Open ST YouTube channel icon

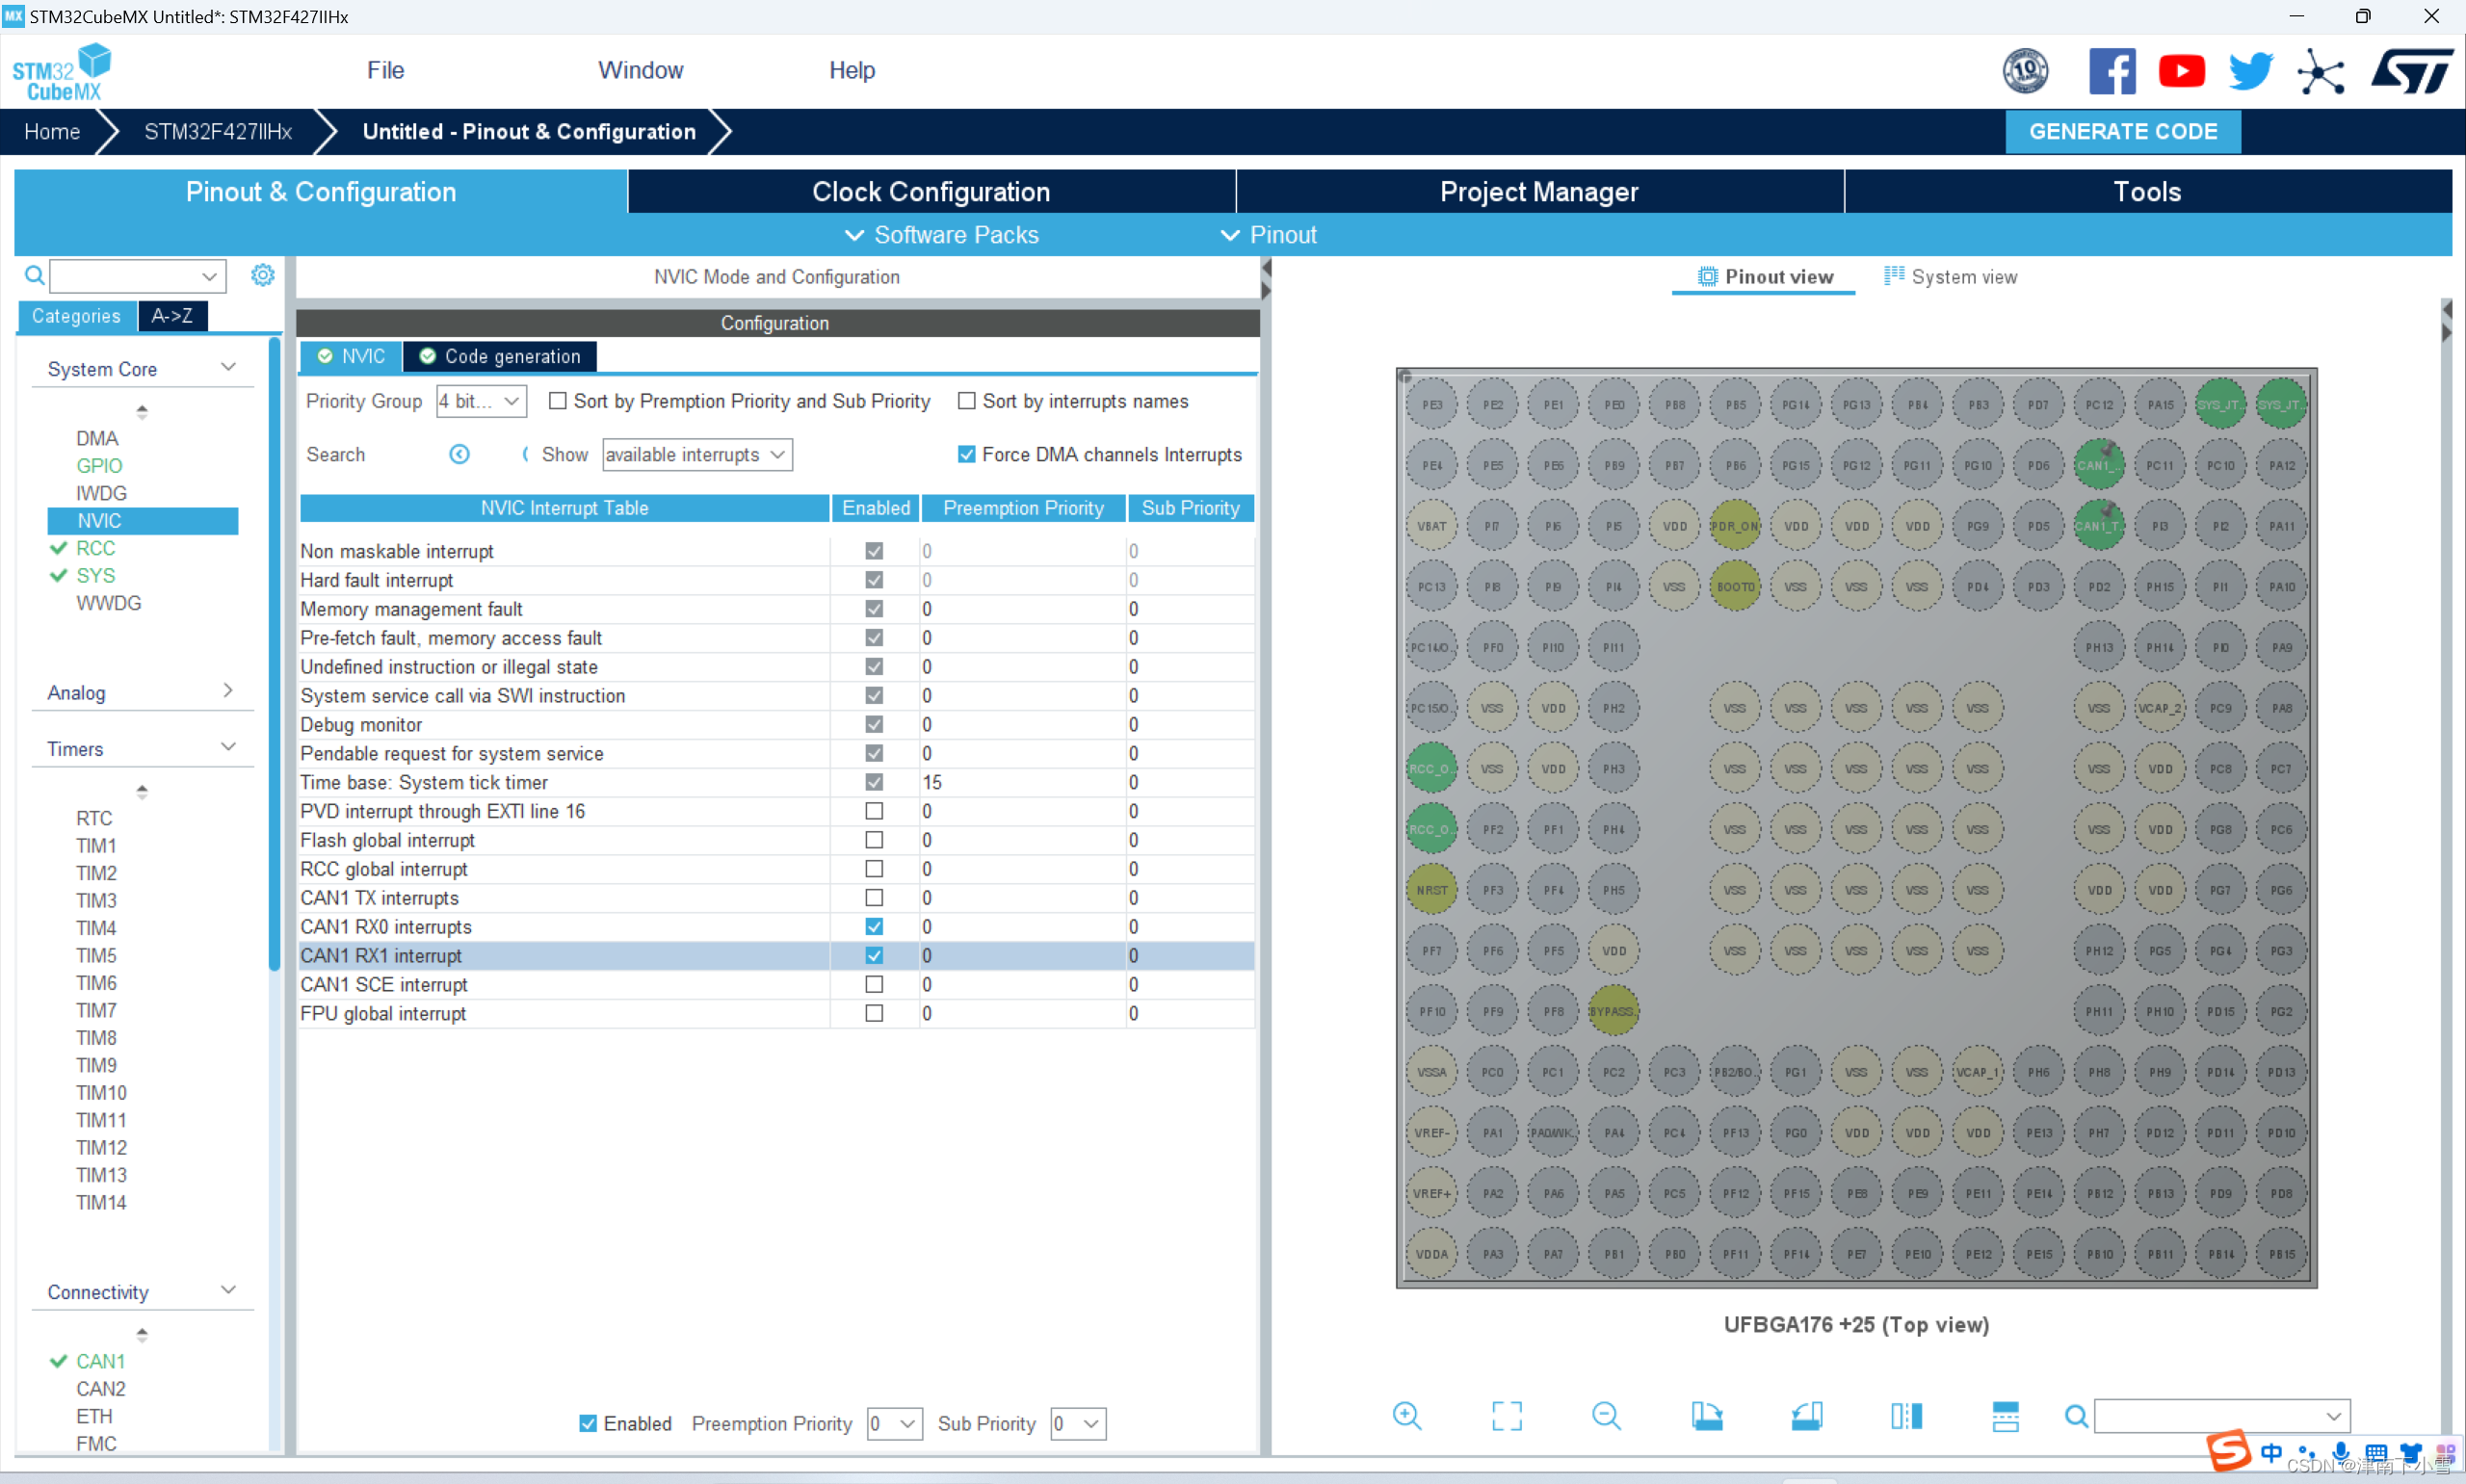pos(2181,71)
